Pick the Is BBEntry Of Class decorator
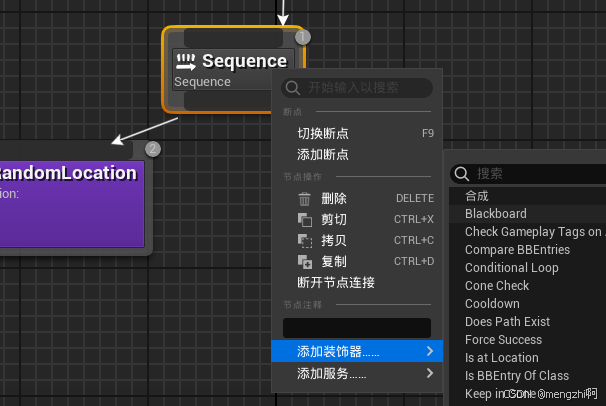 point(528,375)
